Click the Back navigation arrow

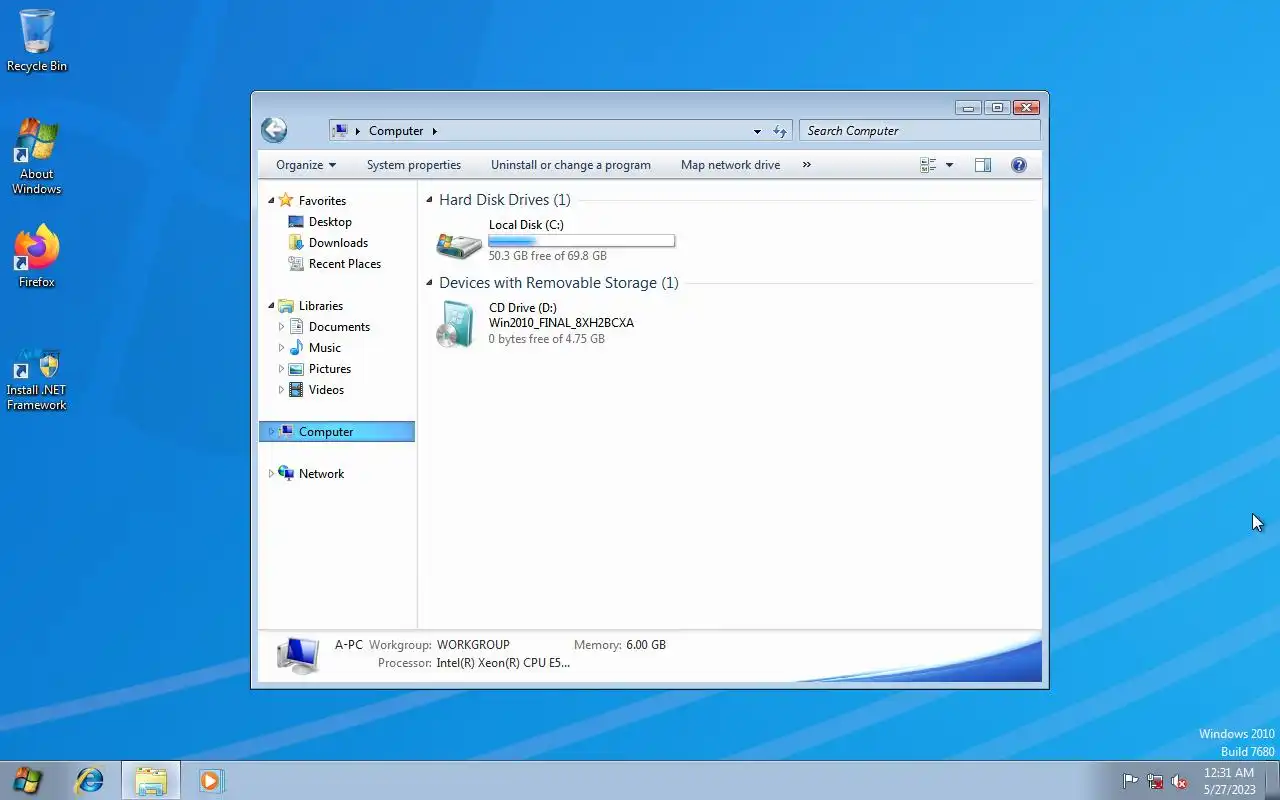[x=274, y=130]
